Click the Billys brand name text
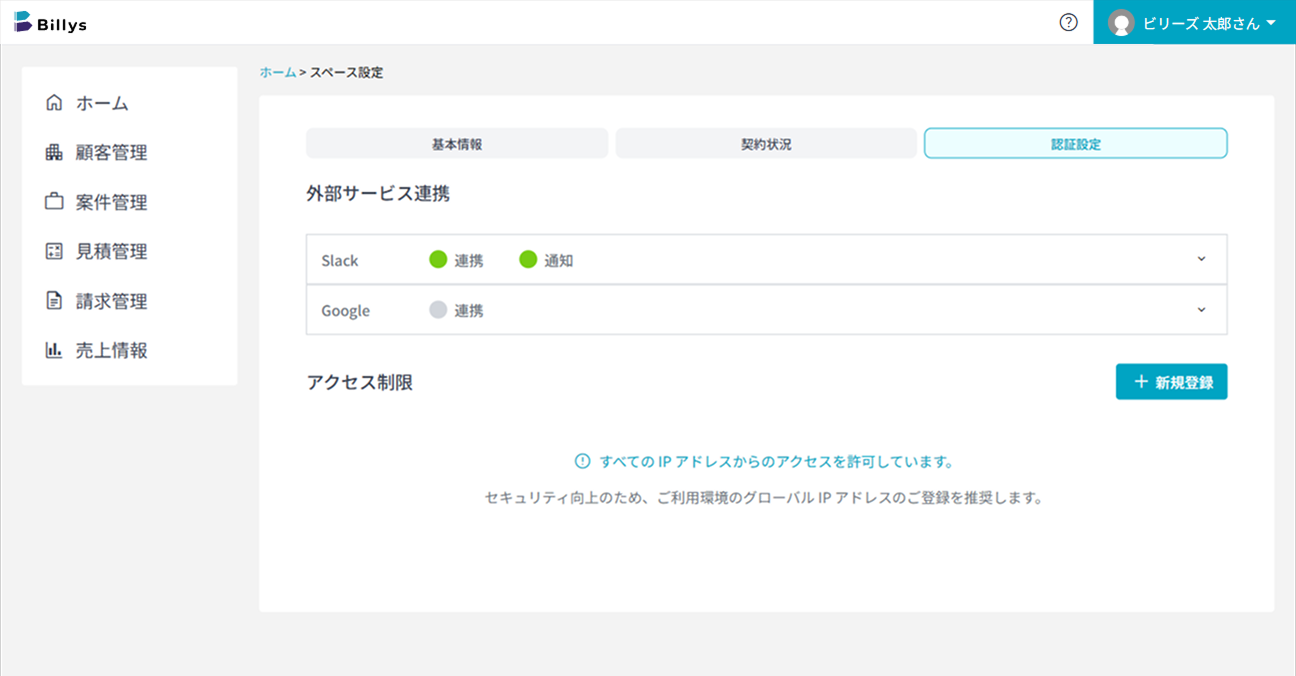Viewport: 1296px width, 676px height. (x=62, y=25)
